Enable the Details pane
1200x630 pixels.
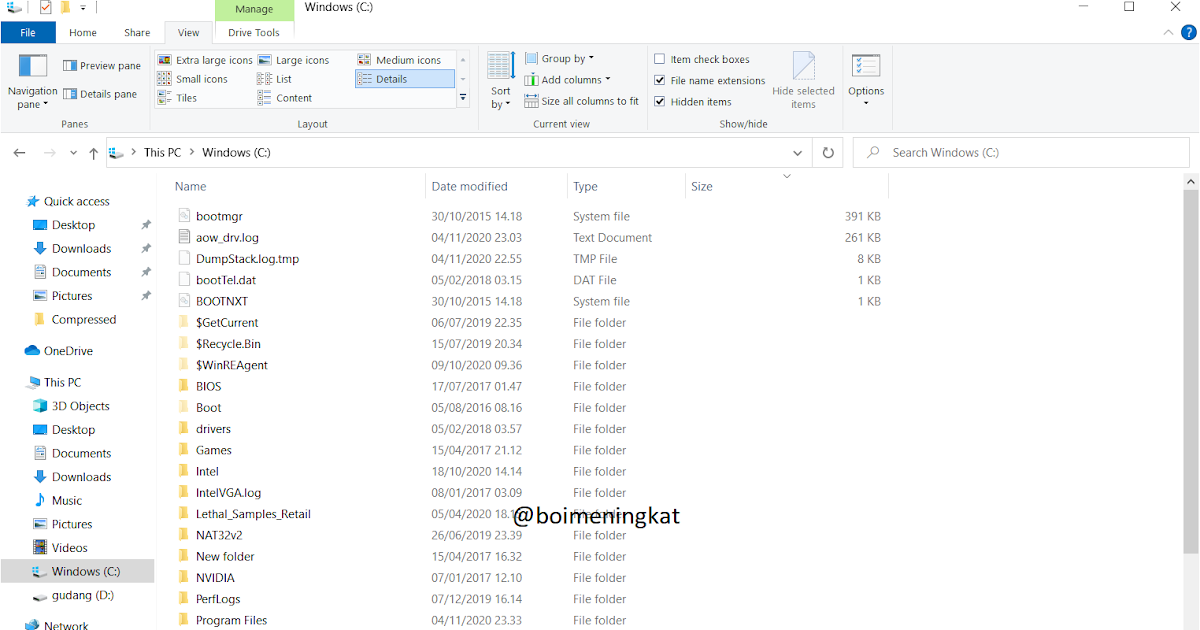(100, 94)
